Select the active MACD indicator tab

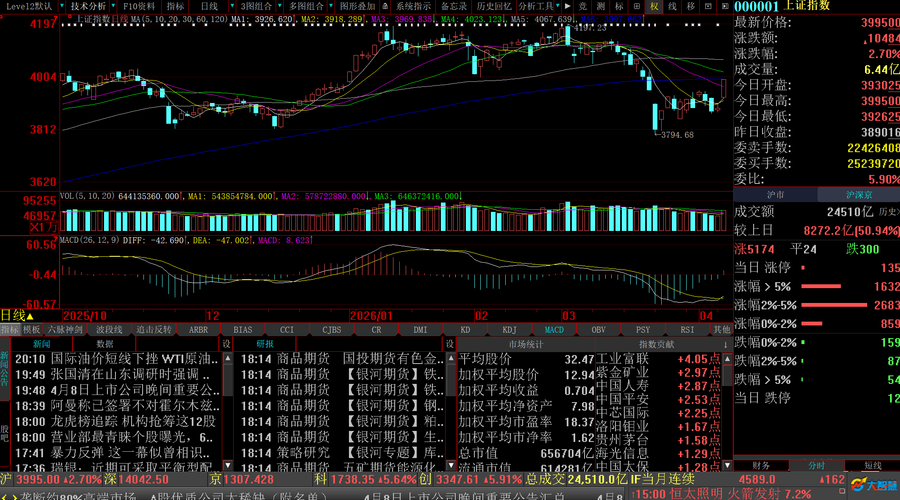point(554,330)
